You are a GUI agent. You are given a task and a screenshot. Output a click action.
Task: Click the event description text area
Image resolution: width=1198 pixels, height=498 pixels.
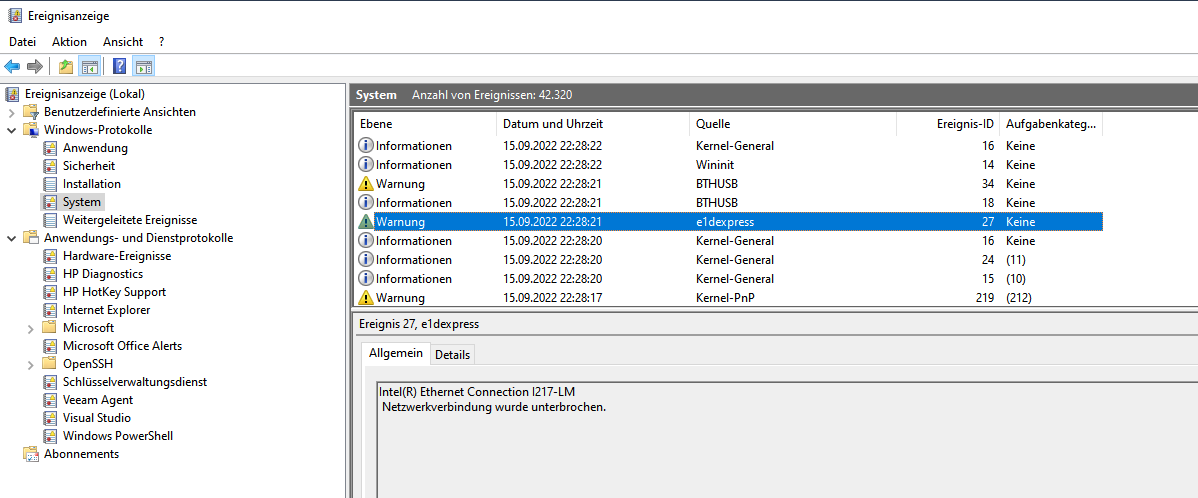tap(787, 439)
